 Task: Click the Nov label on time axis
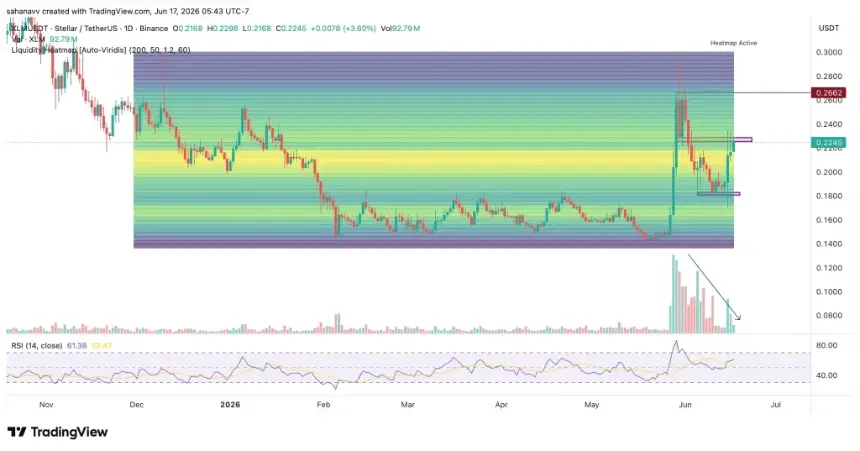click(46, 404)
